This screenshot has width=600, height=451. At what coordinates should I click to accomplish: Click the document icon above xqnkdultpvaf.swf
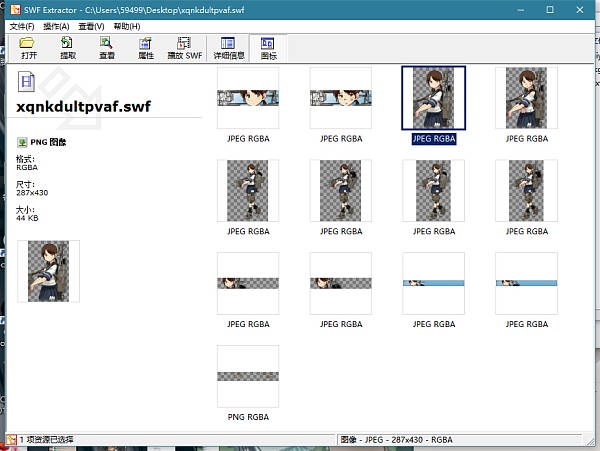(26, 81)
